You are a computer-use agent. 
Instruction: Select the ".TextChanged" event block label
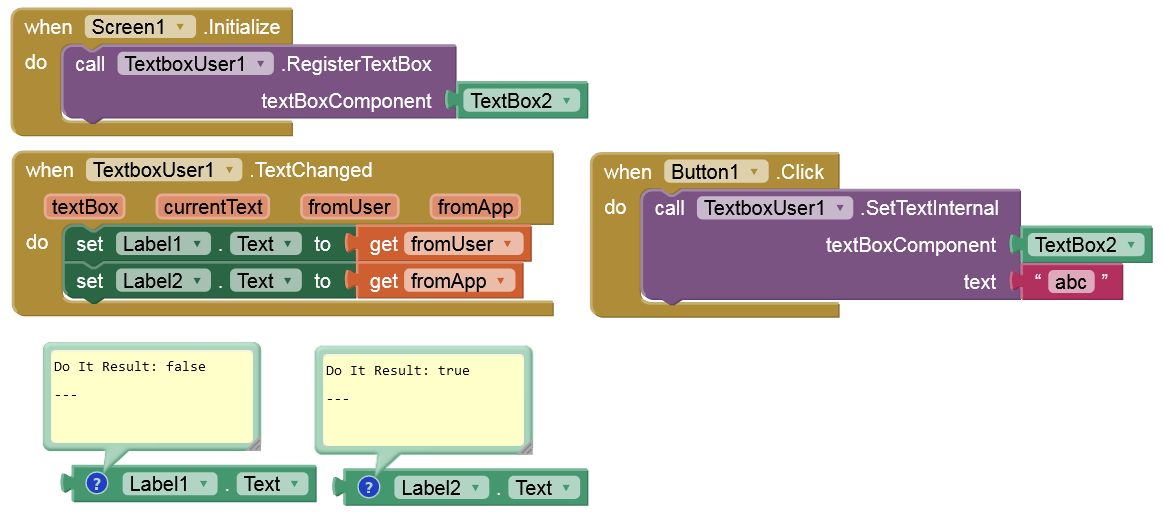(x=311, y=170)
